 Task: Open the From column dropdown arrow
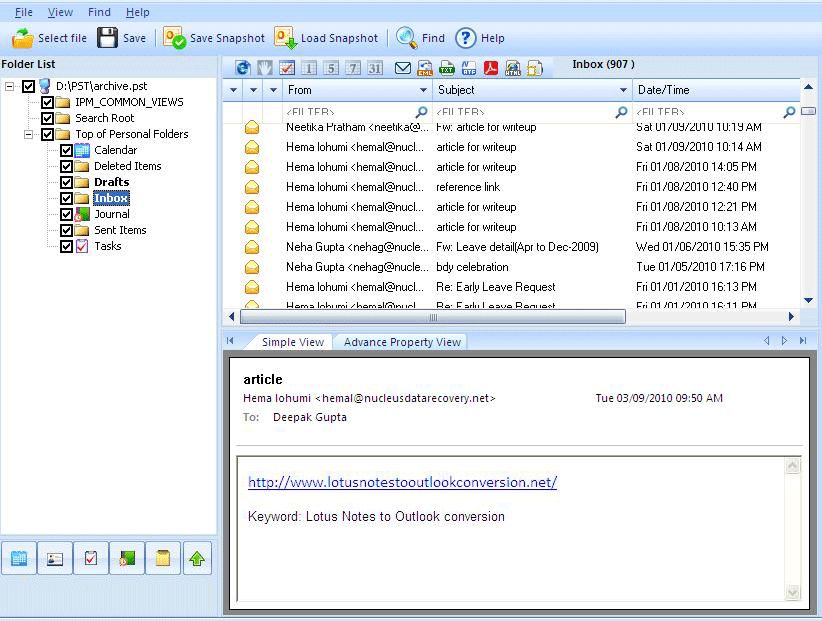point(423,90)
